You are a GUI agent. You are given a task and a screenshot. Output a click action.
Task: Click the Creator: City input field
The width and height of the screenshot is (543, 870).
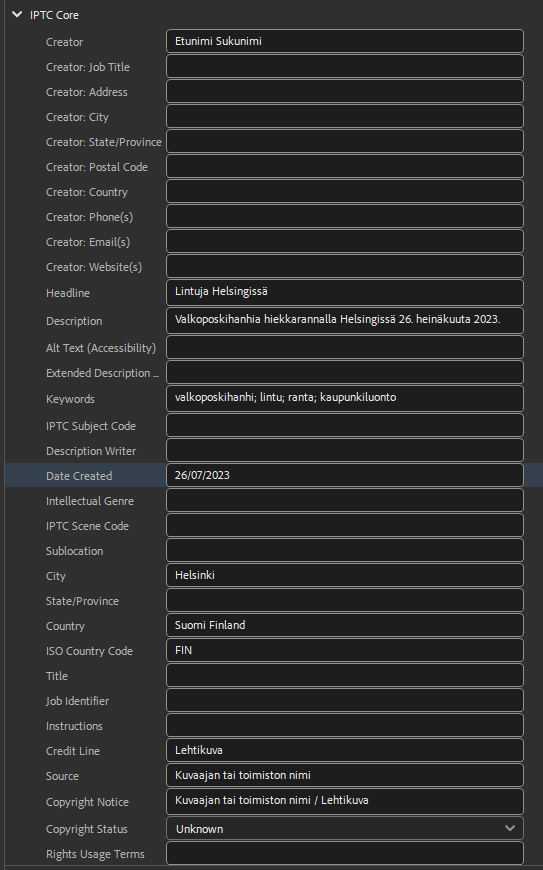click(x=345, y=116)
